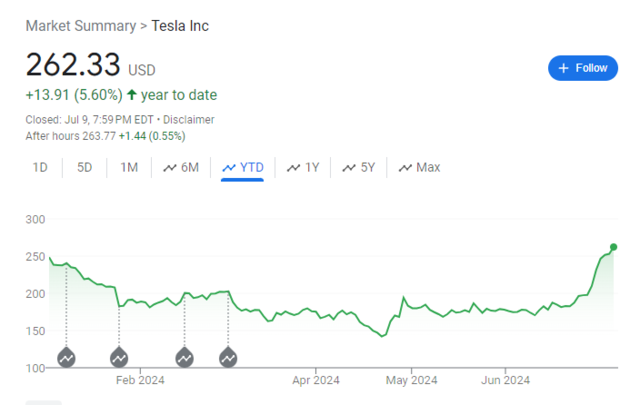Click the May 2024 axis label
Screen dimensions: 640x405
[411, 380]
